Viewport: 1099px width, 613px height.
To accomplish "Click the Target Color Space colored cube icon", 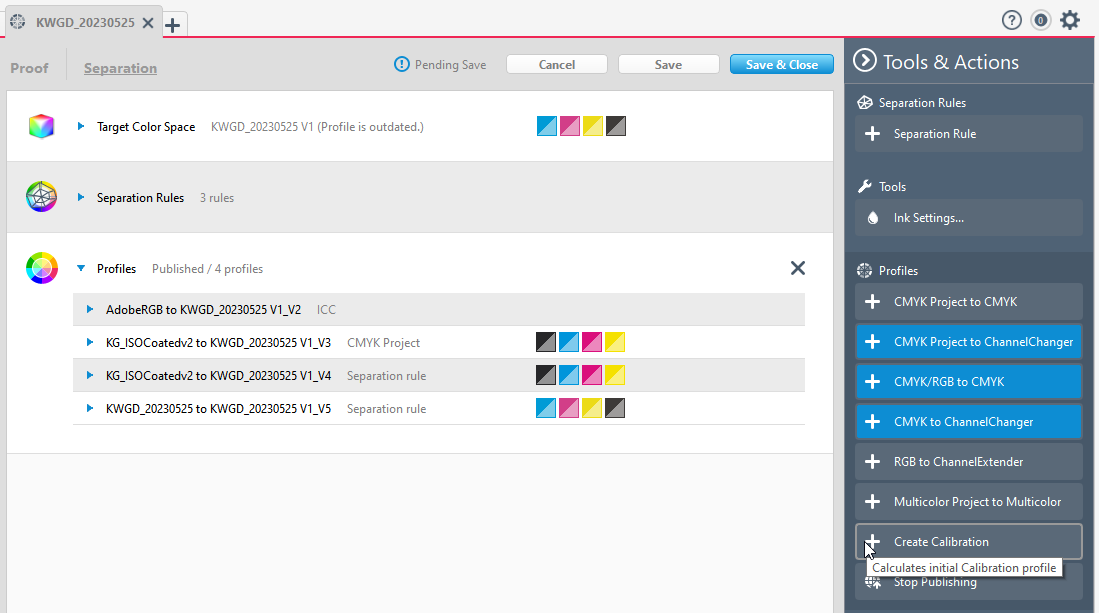I will point(41,126).
